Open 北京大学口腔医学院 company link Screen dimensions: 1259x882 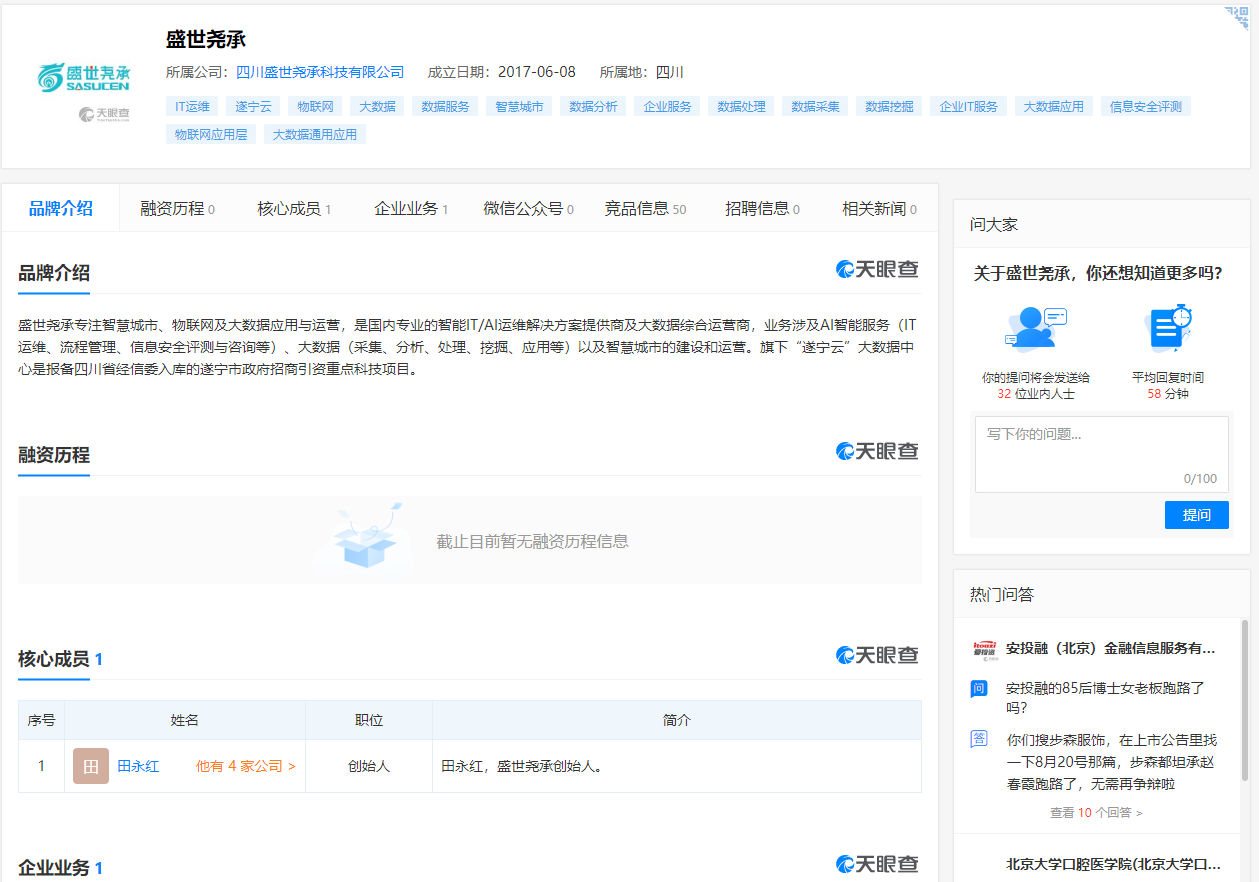(1114, 863)
